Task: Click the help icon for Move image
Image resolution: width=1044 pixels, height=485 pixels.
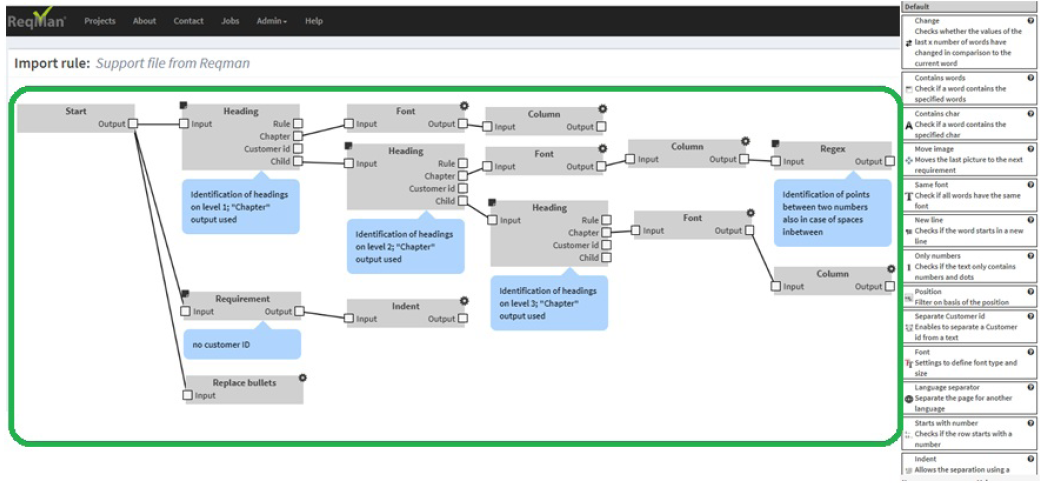Action: click(x=1031, y=149)
